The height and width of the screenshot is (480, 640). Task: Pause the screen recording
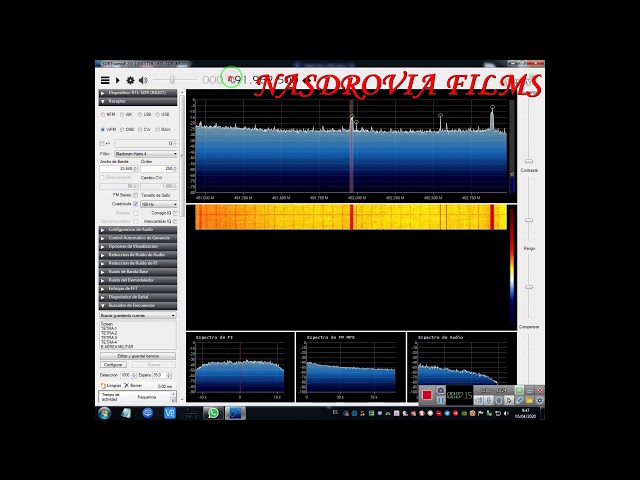440,400
